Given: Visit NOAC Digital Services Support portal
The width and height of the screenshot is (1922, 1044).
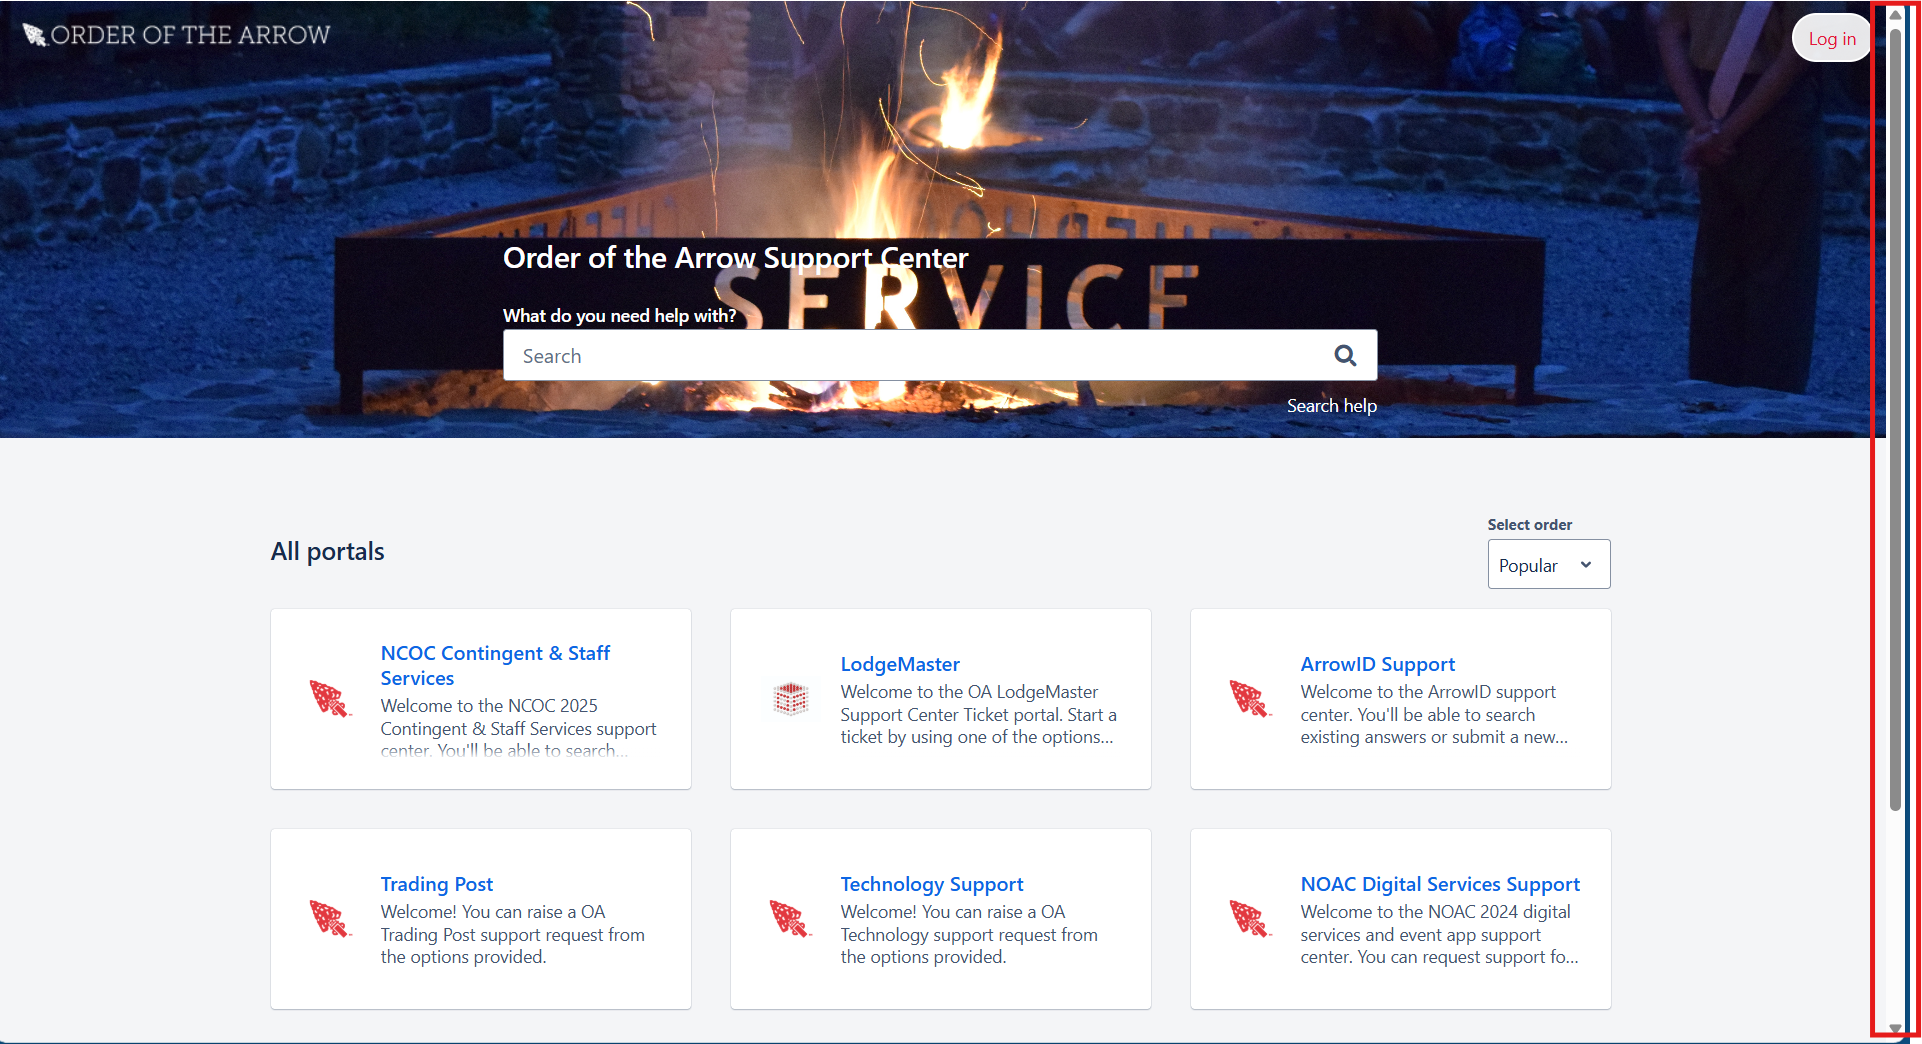Looking at the screenshot, I should tap(1439, 884).
